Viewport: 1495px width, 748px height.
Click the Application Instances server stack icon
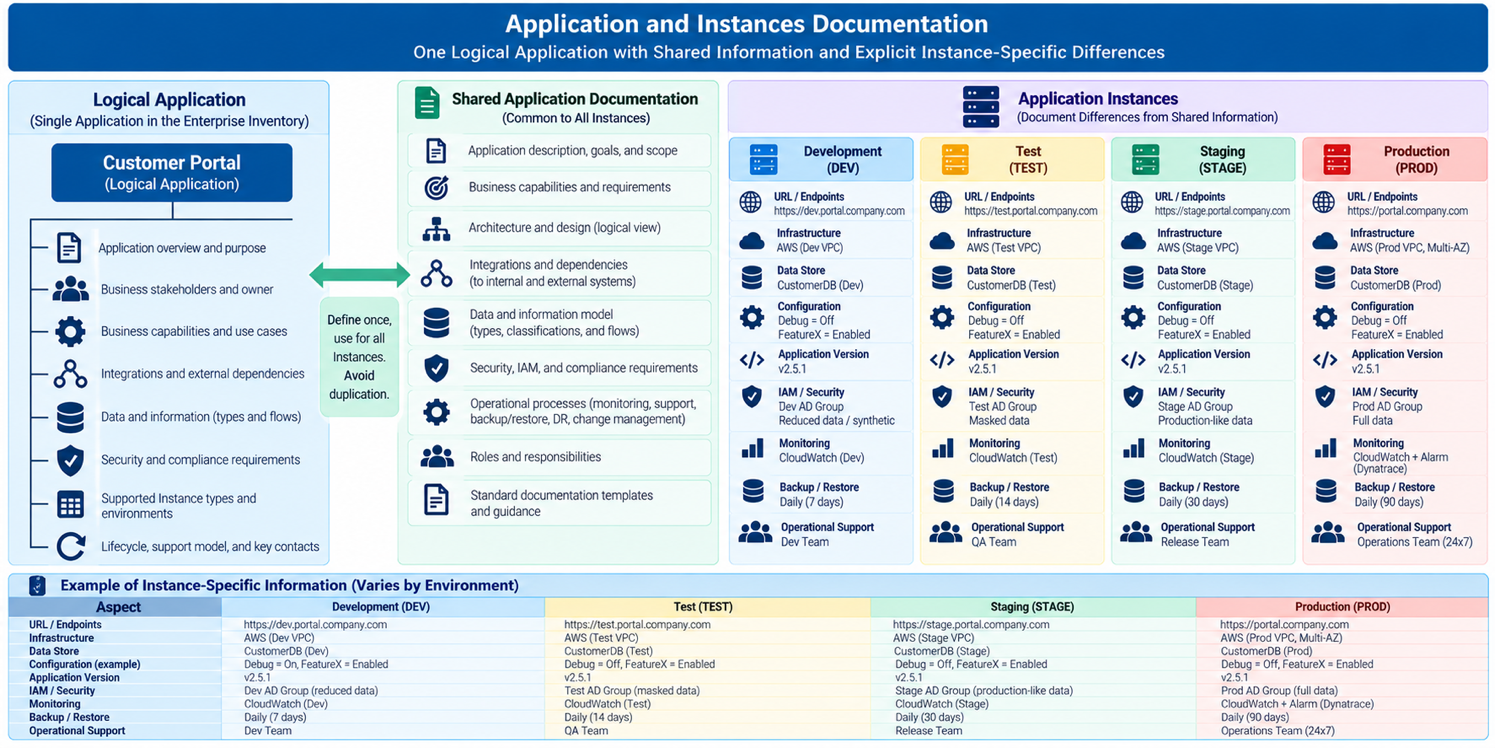coord(980,106)
